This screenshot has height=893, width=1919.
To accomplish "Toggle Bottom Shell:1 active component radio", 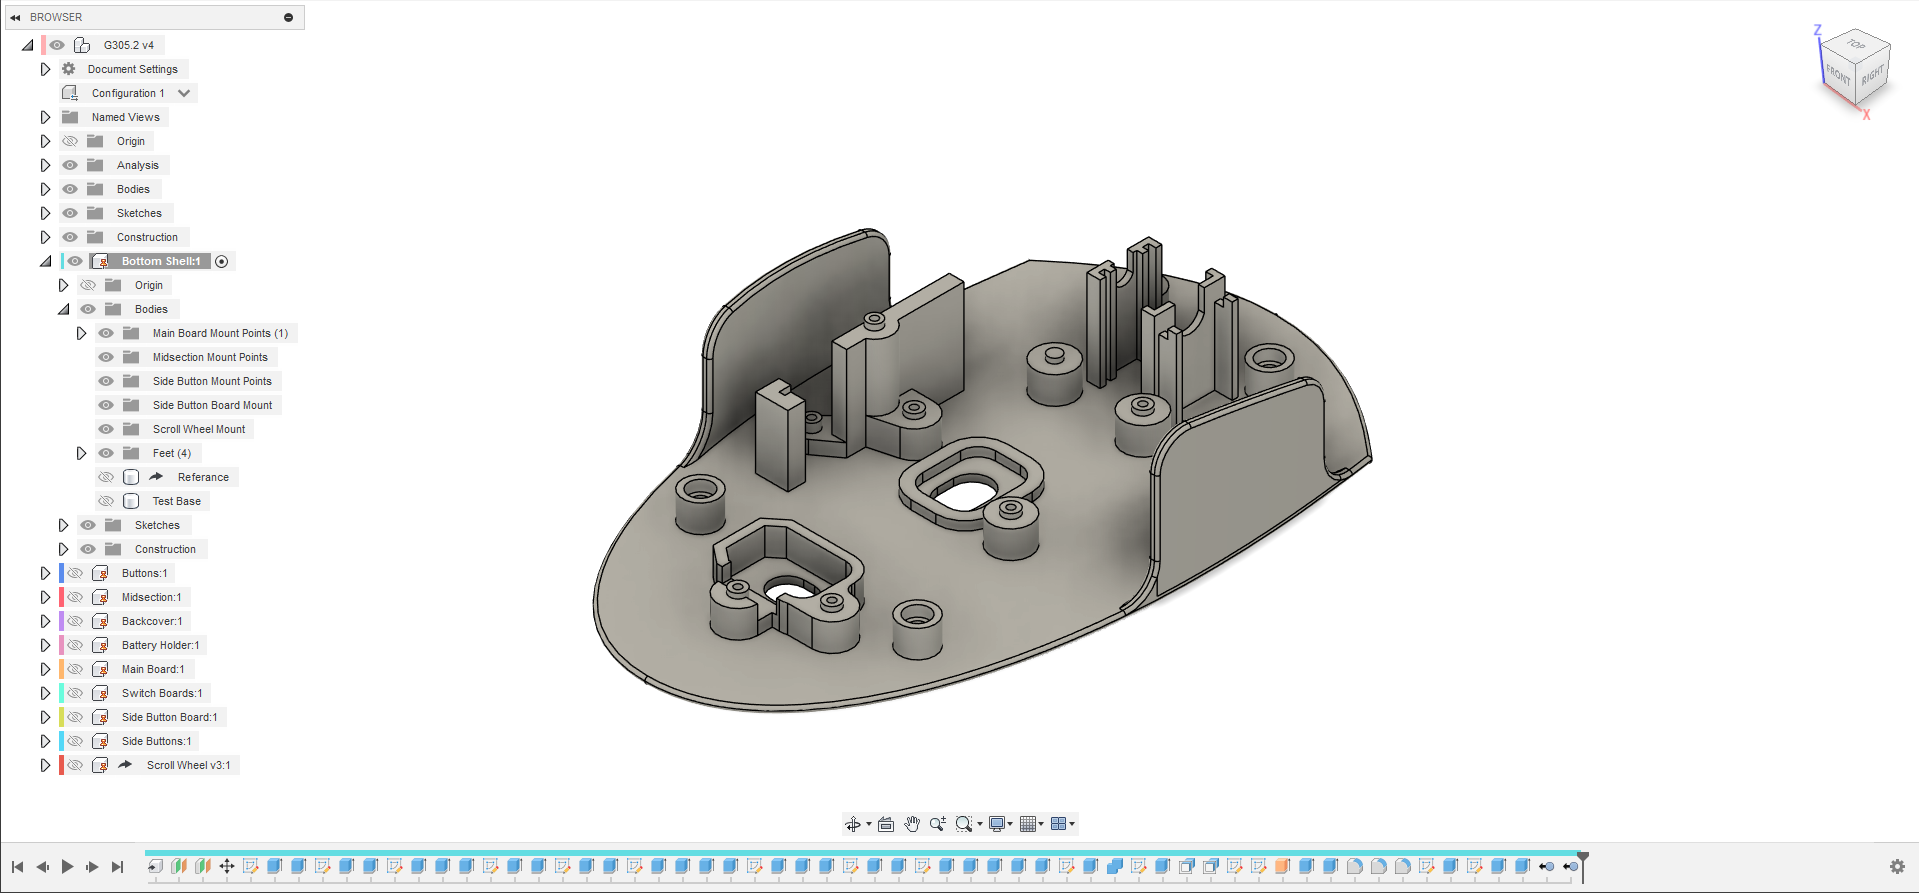I will pos(222,261).
